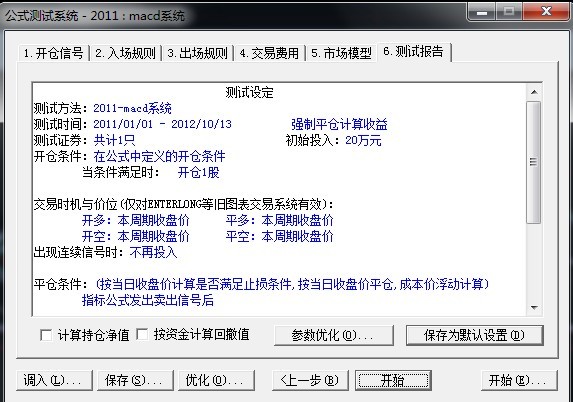Viewport: 573px width, 402px height.
Task: Click the 在公式中定义的开仓条件 text
Action: (x=159, y=156)
